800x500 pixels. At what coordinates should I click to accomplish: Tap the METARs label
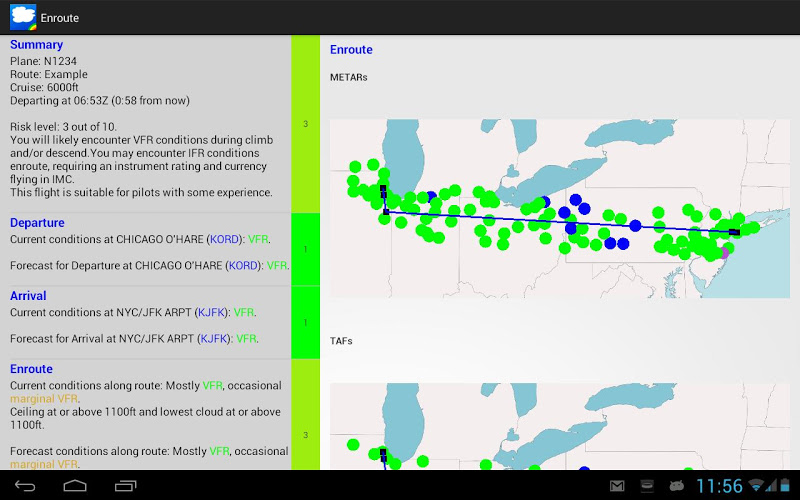[x=348, y=78]
